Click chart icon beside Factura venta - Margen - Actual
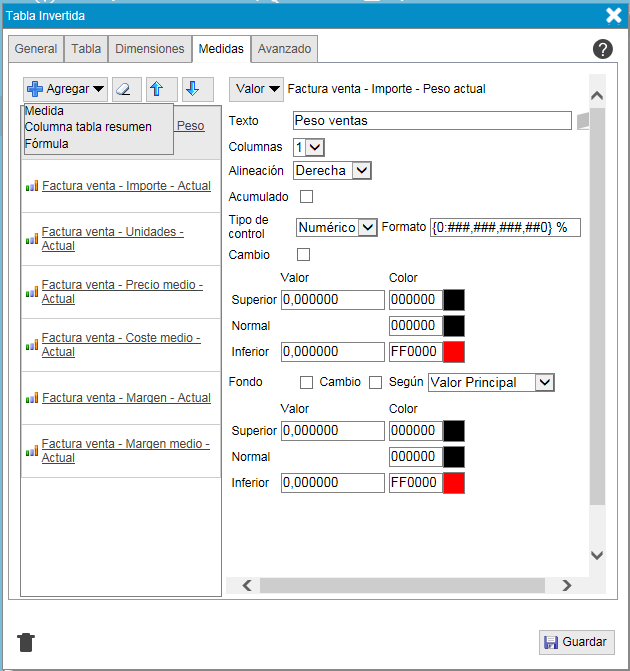This screenshot has height=671, width=630. coord(32,398)
